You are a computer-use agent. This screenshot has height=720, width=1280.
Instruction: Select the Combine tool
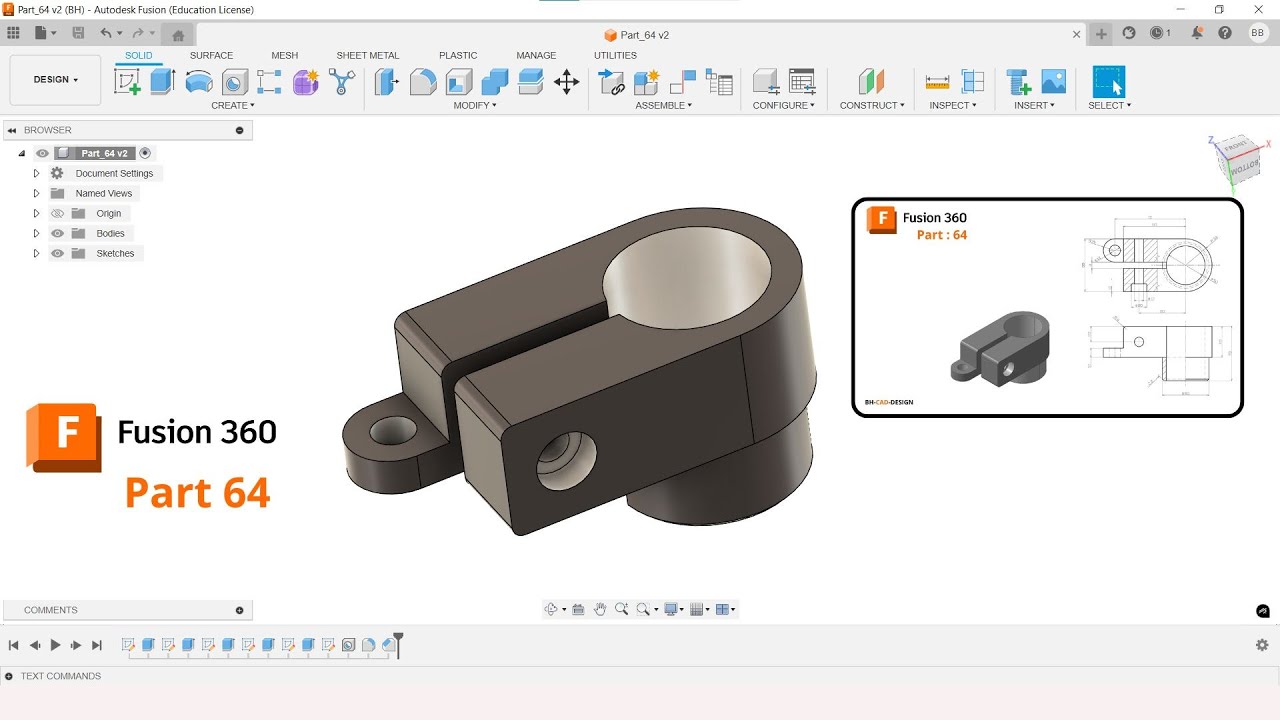[495, 81]
